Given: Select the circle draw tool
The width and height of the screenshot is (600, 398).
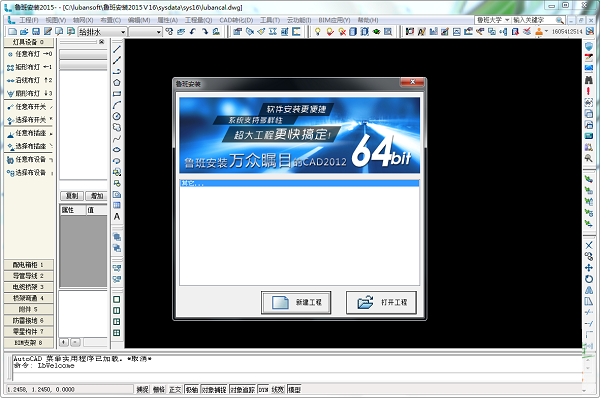Looking at the screenshot, I should tap(117, 116).
